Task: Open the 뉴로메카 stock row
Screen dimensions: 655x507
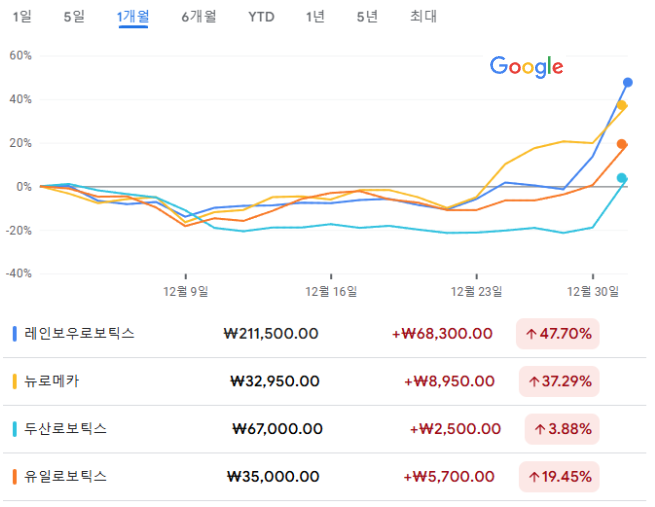Action: (x=325, y=381)
